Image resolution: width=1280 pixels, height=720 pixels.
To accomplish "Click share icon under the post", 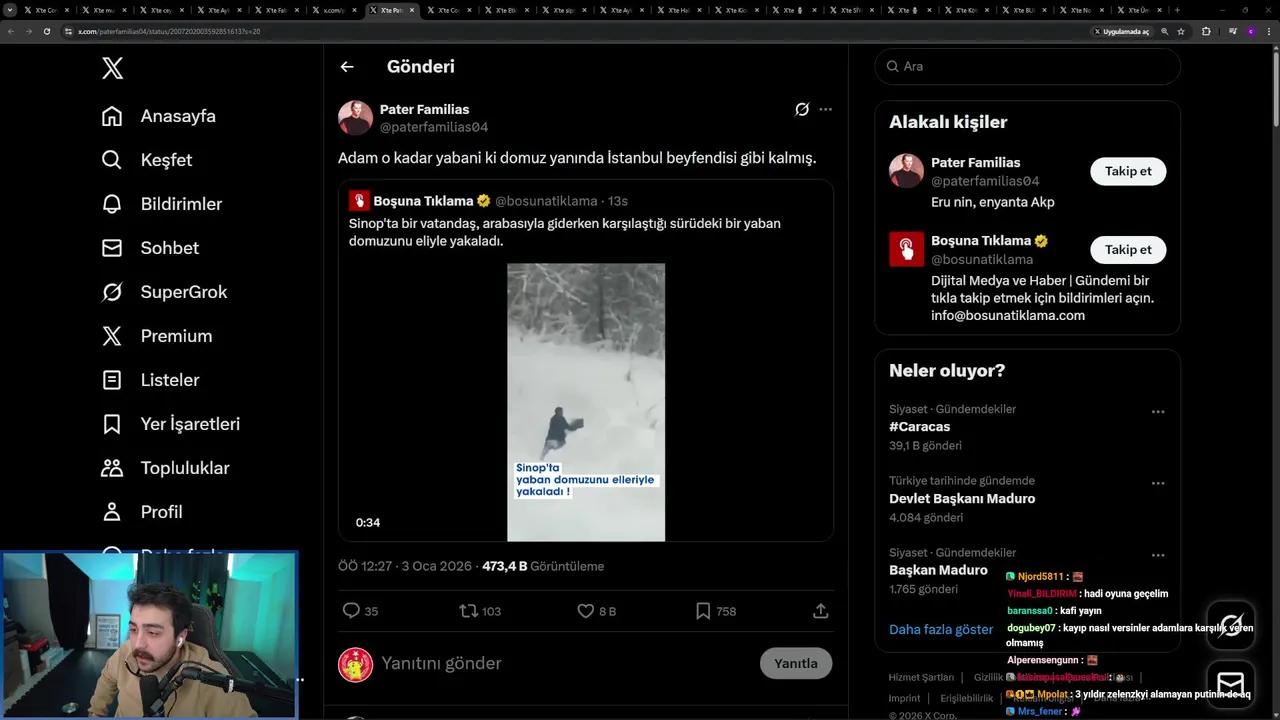I will click(821, 610).
